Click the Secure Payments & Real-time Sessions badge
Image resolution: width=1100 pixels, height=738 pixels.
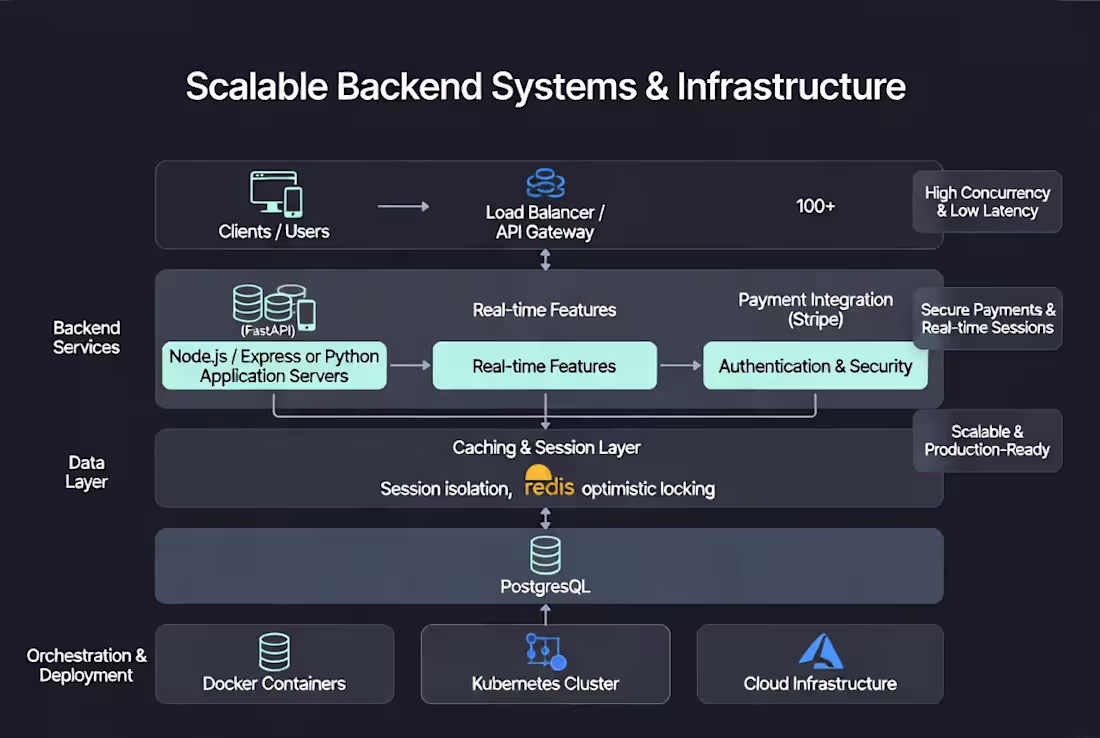pos(987,318)
